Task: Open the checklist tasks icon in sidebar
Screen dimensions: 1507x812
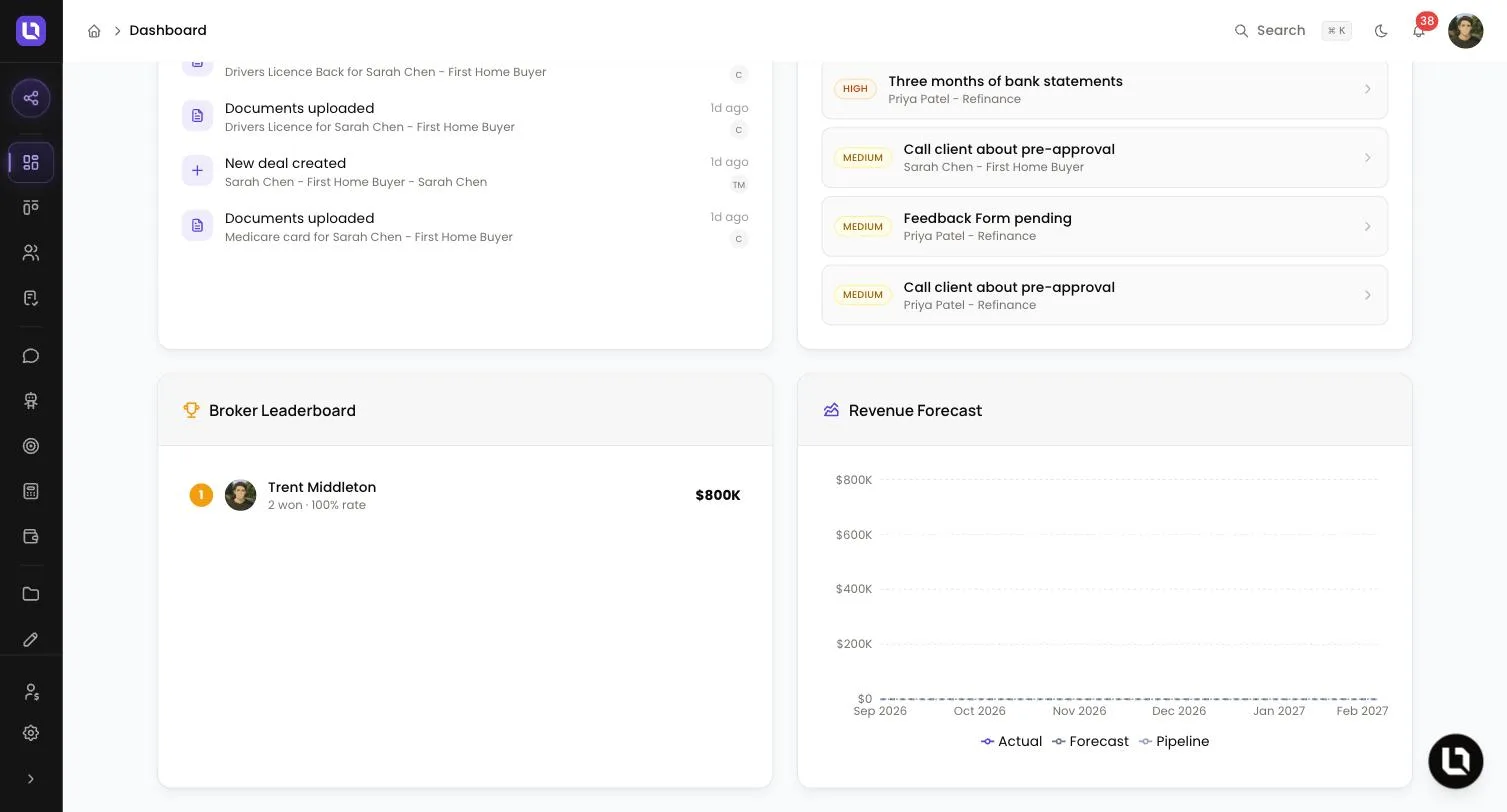Action: (x=31, y=298)
